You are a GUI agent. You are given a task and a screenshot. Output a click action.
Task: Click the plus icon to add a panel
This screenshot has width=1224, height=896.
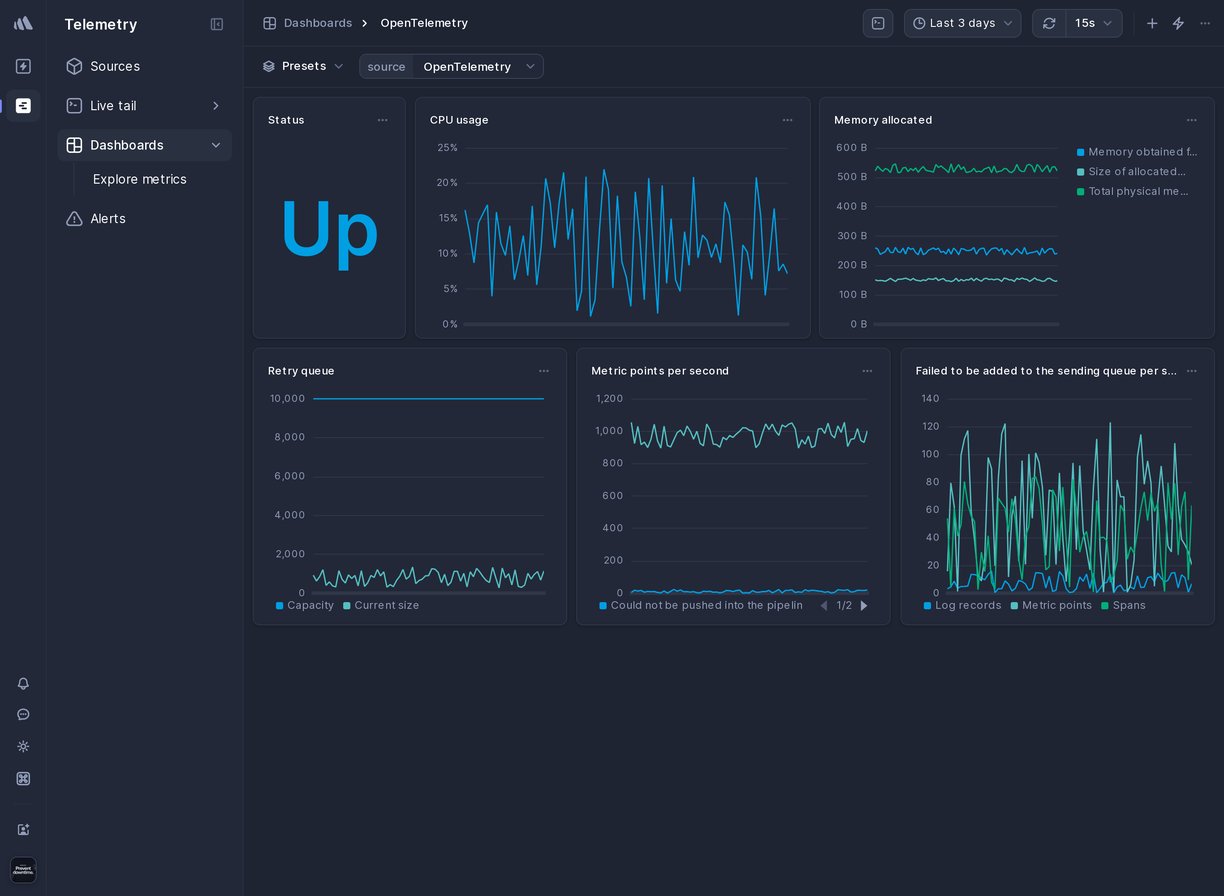pos(1152,23)
